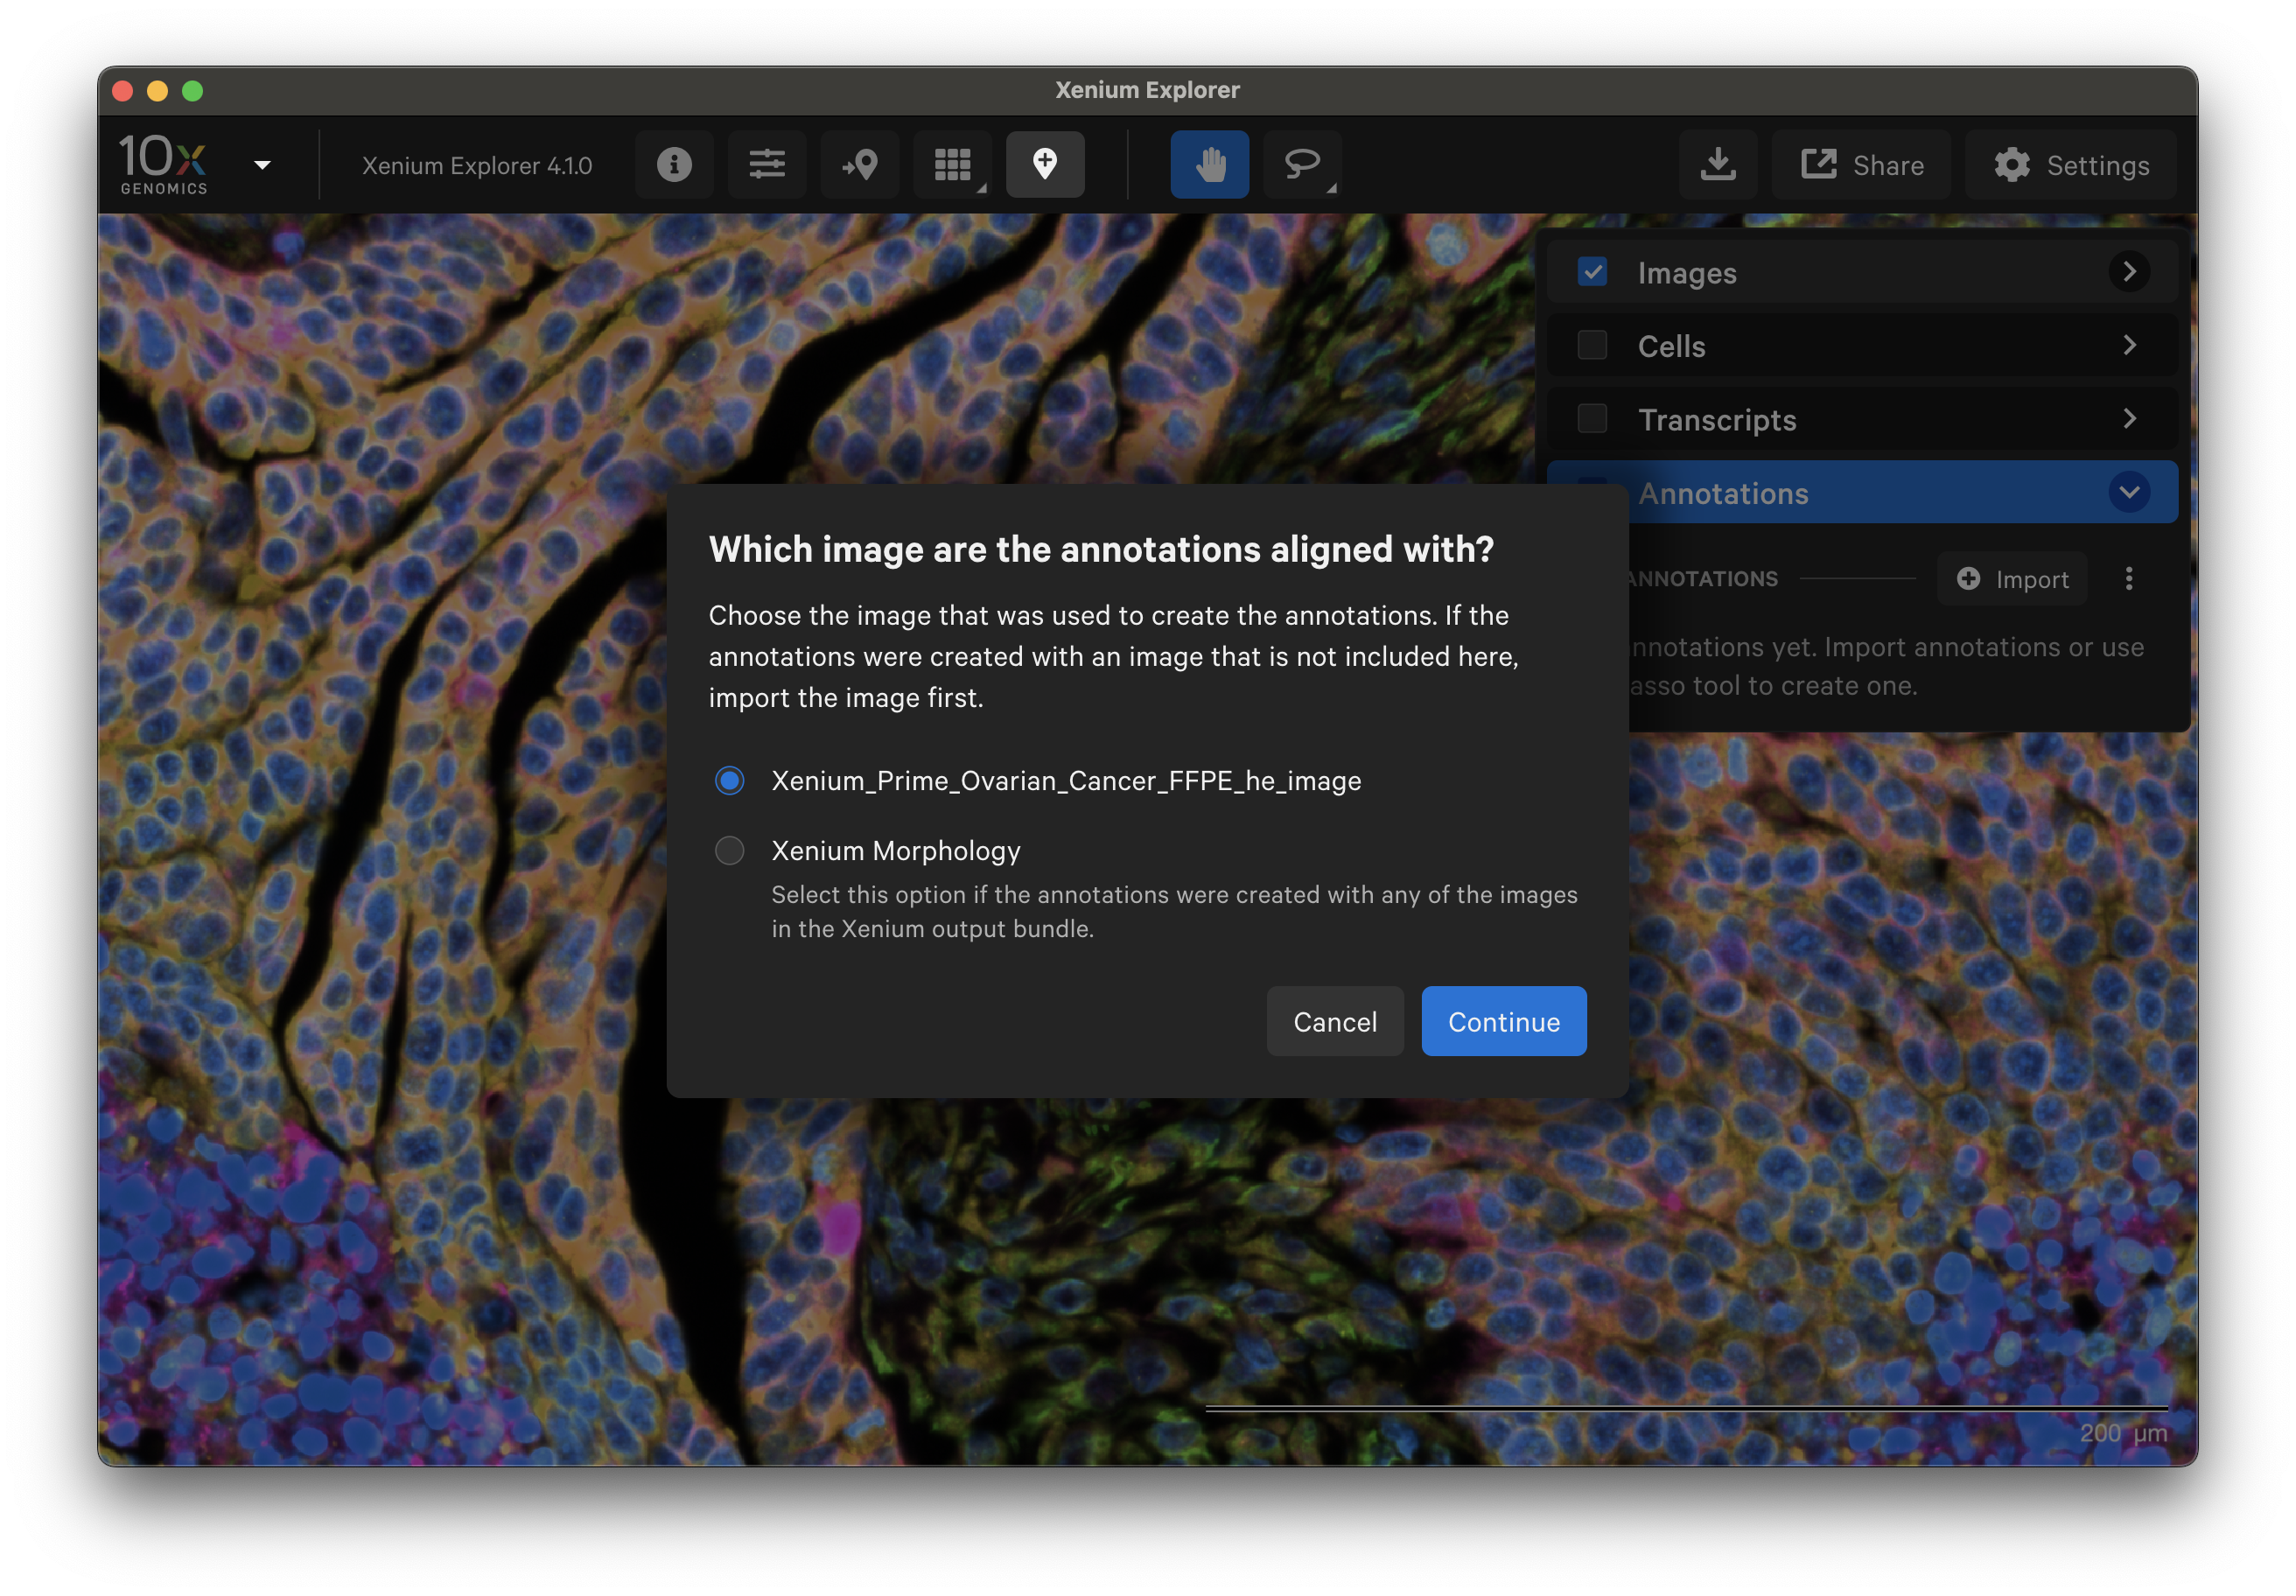Open the Settings menu

point(2071,164)
